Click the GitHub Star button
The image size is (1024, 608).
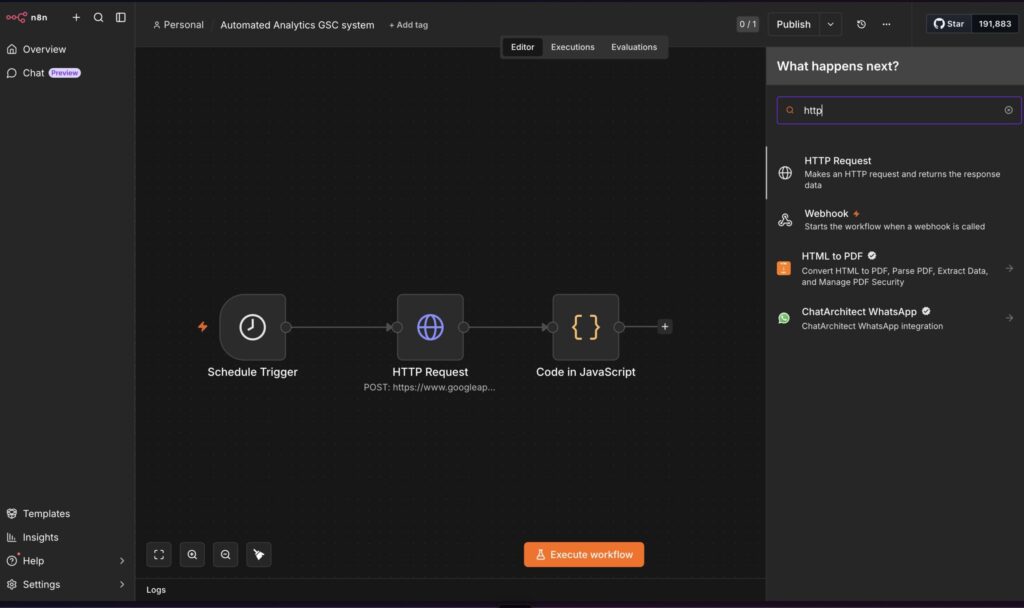(948, 24)
